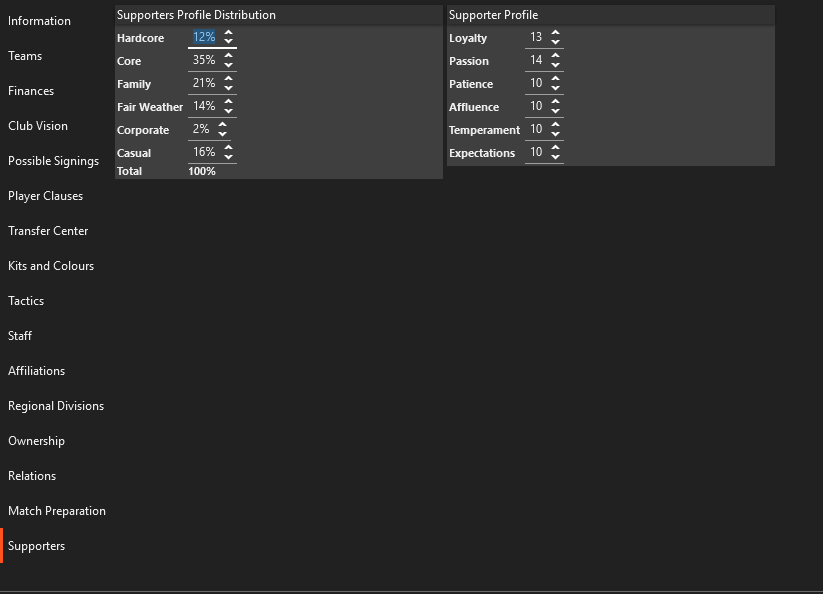
Task: Decrease the Core percentage with down arrow
Action: pyautogui.click(x=228, y=65)
